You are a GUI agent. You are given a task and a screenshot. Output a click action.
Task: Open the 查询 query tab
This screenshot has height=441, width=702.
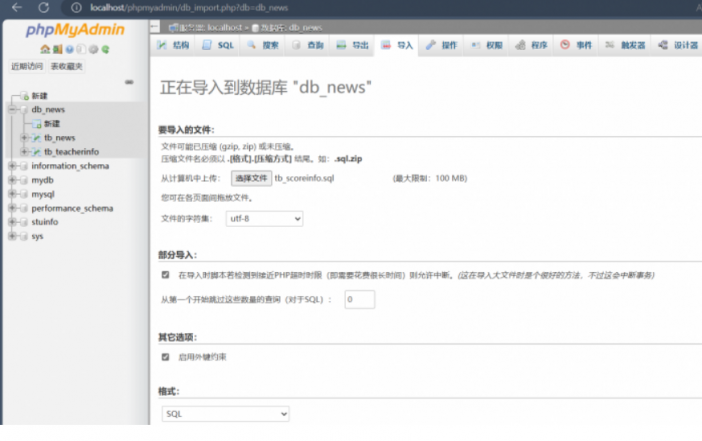(308, 45)
